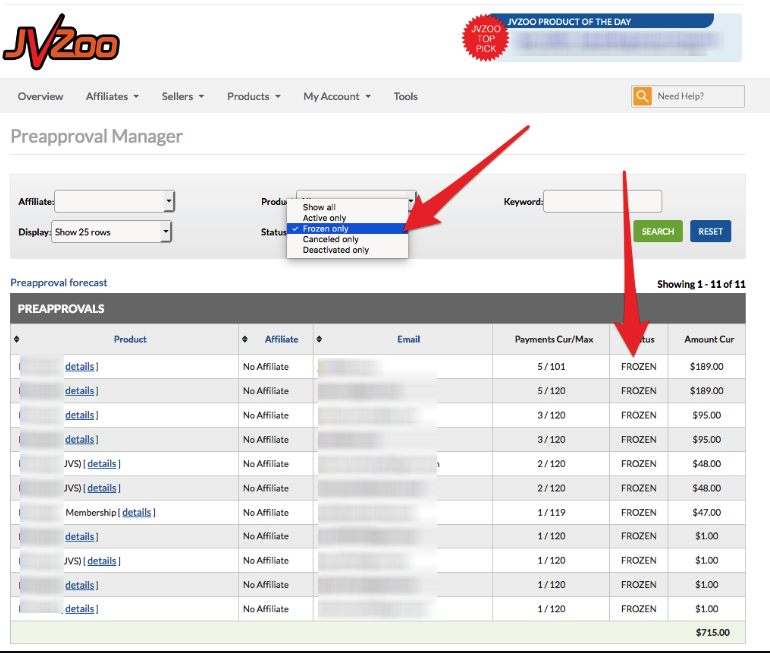Screen dimensions: 770x653
Task: Click the JVZoo Top Pick badge
Action: click(x=485, y=38)
